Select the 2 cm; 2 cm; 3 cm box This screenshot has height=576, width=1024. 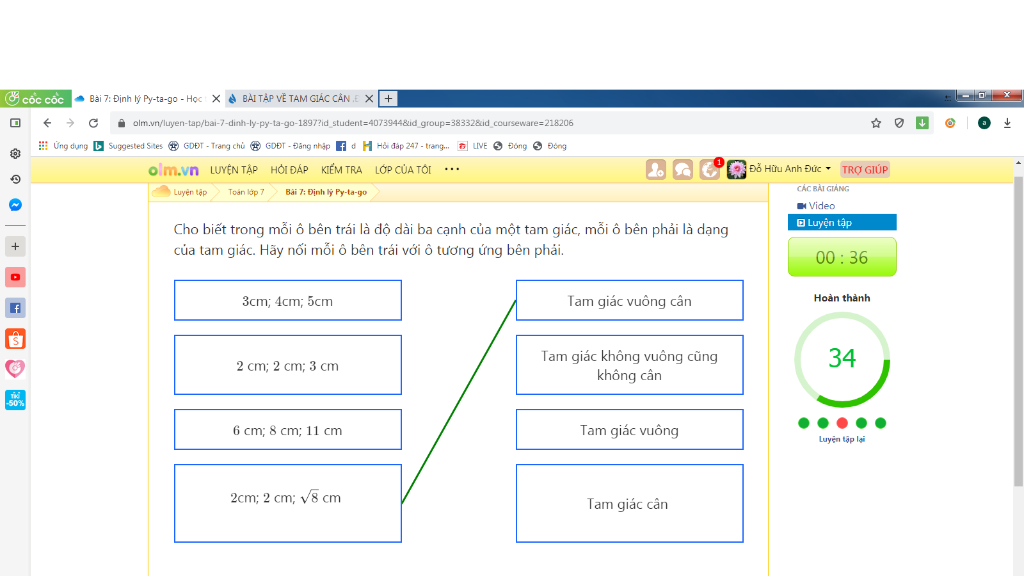(x=288, y=365)
